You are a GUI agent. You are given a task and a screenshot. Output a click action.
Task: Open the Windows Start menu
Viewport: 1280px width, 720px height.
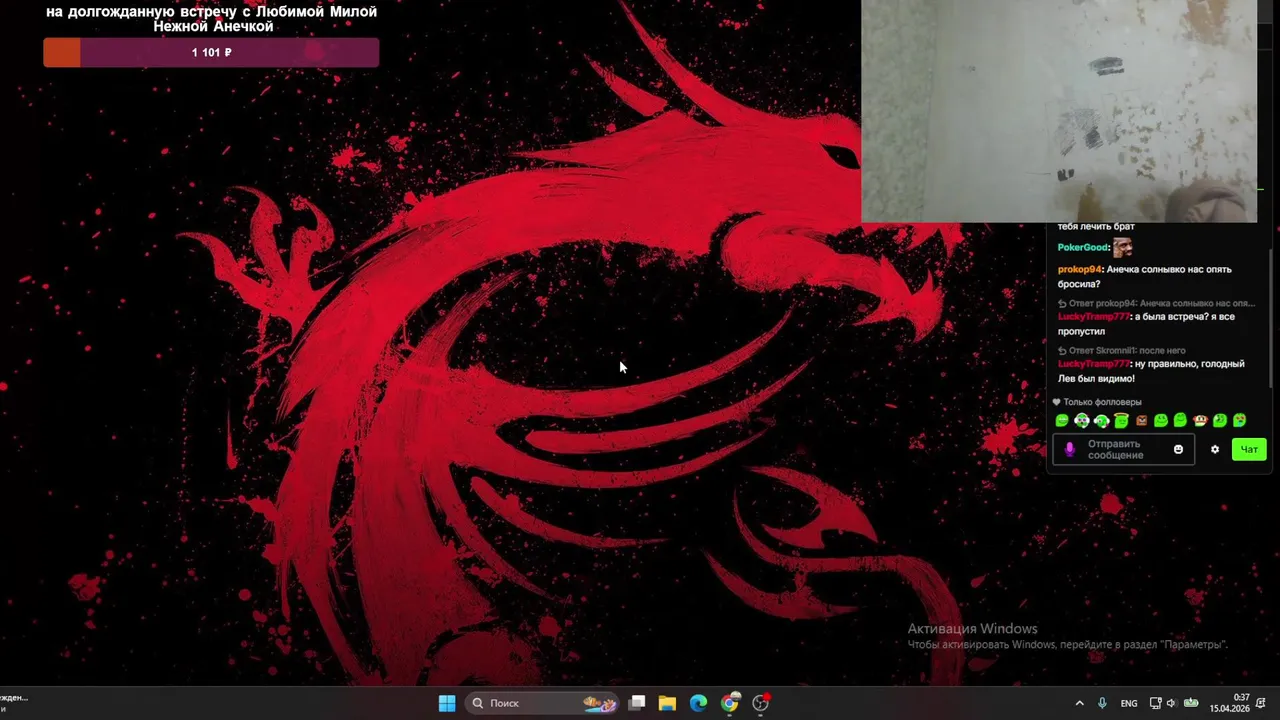[447, 703]
